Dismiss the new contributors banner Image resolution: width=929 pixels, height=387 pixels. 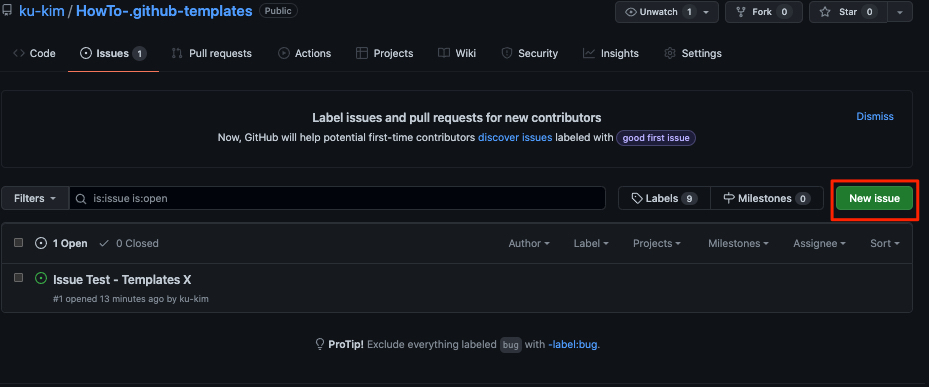coord(874,116)
